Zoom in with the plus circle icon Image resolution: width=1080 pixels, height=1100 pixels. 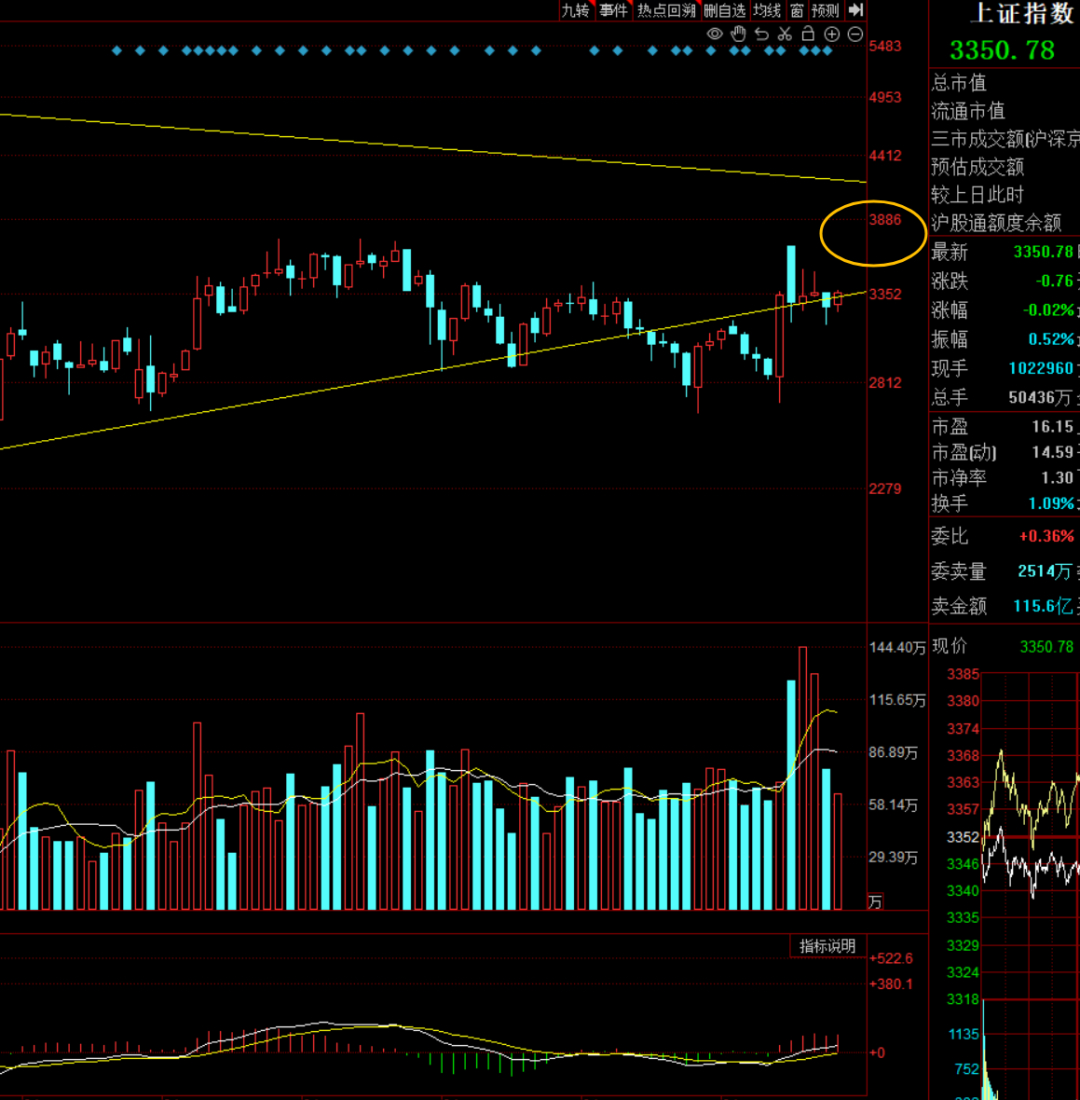(x=832, y=34)
